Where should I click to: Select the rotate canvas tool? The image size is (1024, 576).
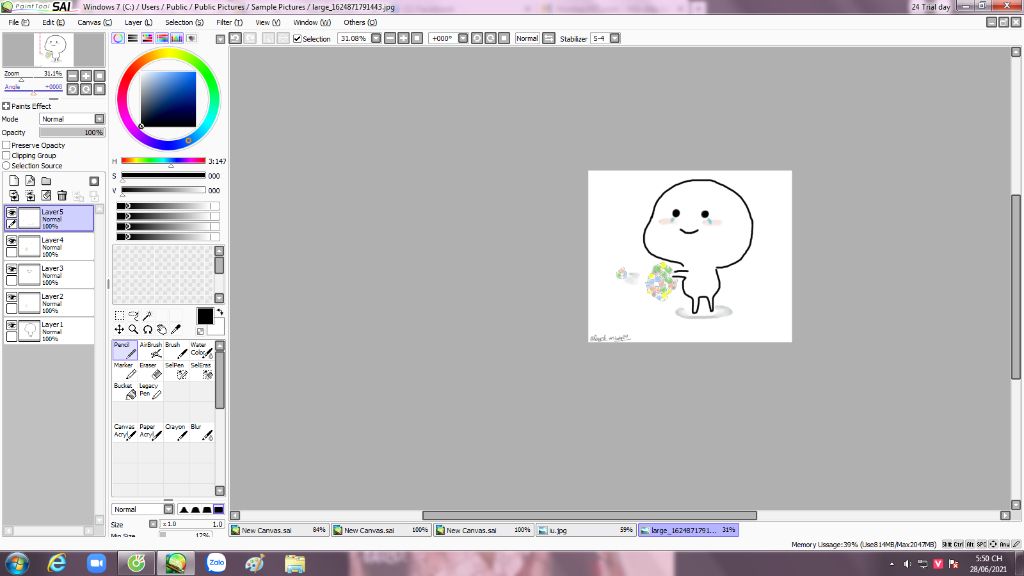pyautogui.click(x=148, y=330)
